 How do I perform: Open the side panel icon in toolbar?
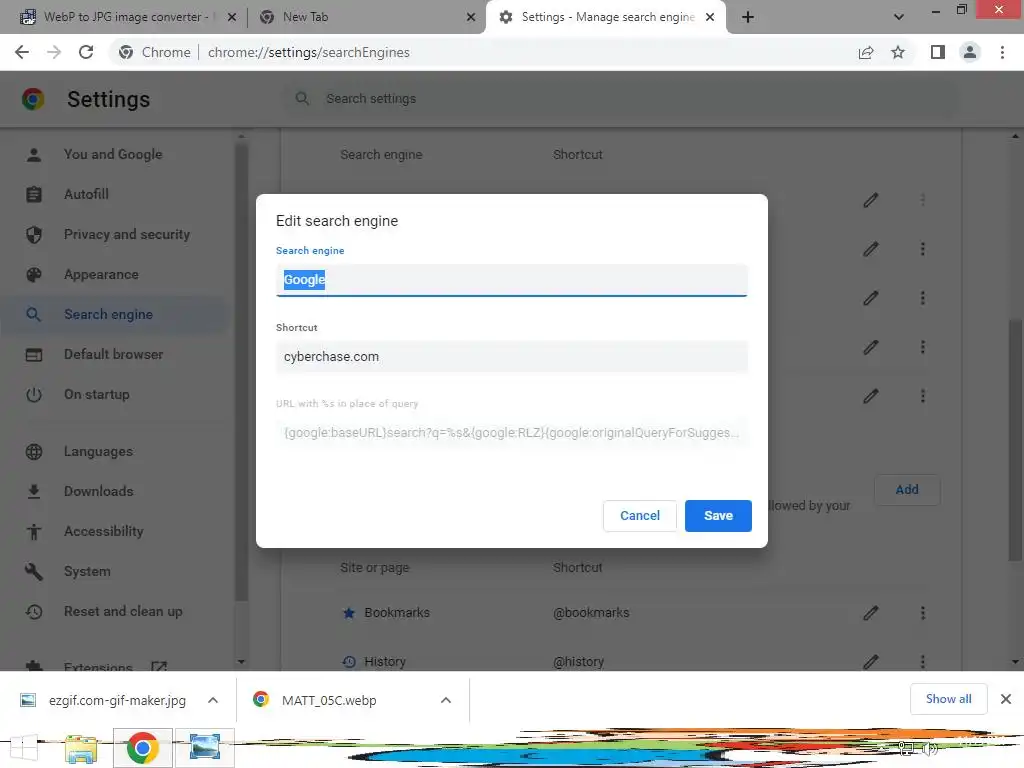[x=938, y=52]
